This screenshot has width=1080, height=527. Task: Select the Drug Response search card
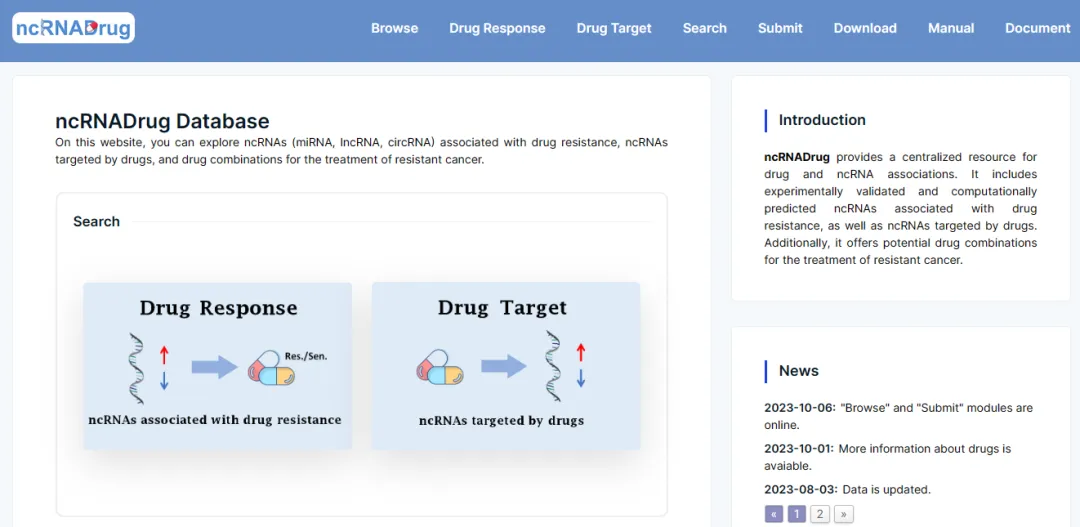(x=218, y=366)
